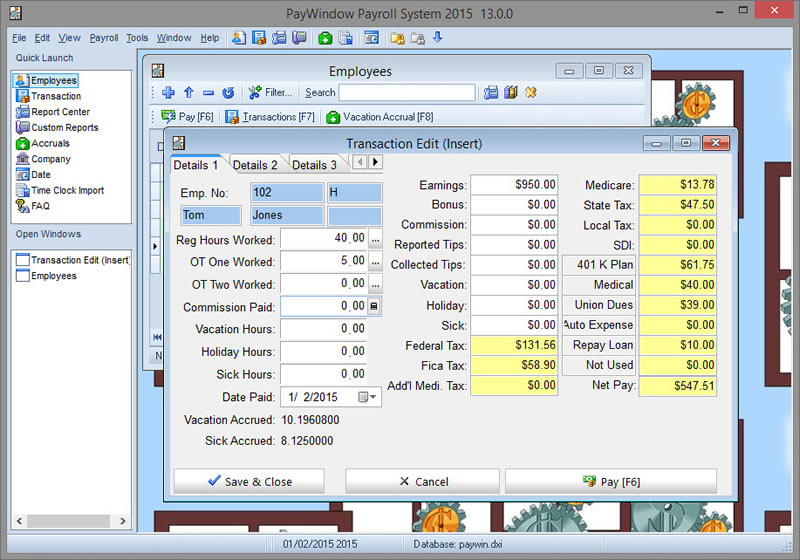Open the Edit menu
Viewport: 800px width, 560px height.
click(42, 38)
